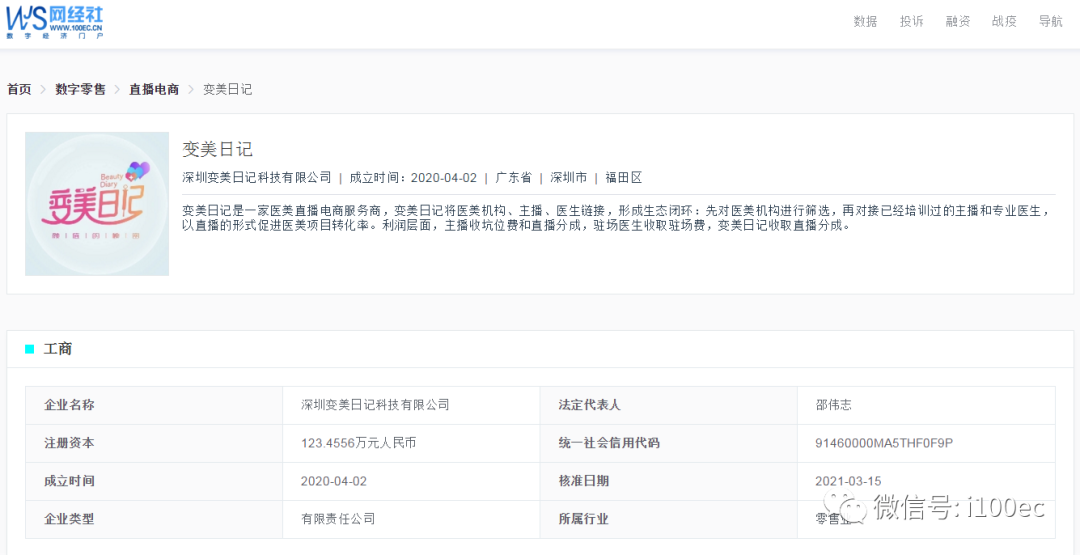Viewport: 1080px width, 555px height.
Task: Click the 变美日记 company title heading
Action: (x=217, y=149)
